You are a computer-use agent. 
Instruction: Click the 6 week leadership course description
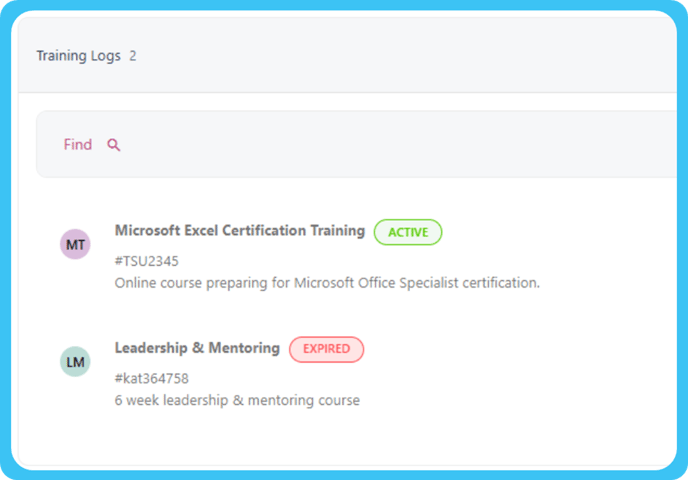pos(237,400)
